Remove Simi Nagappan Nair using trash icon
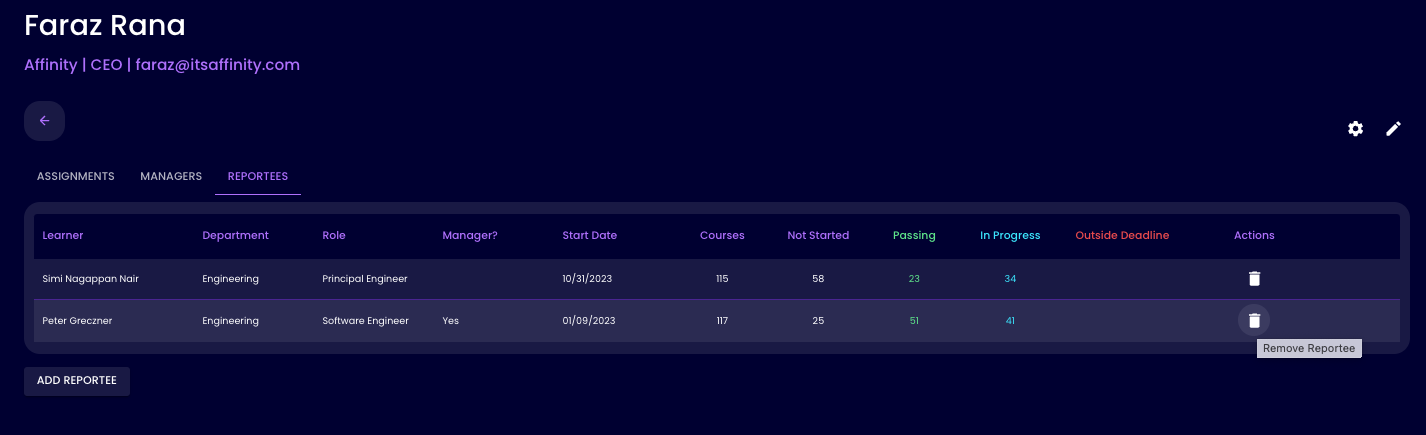Viewport: 1426px width, 435px height. tap(1254, 279)
